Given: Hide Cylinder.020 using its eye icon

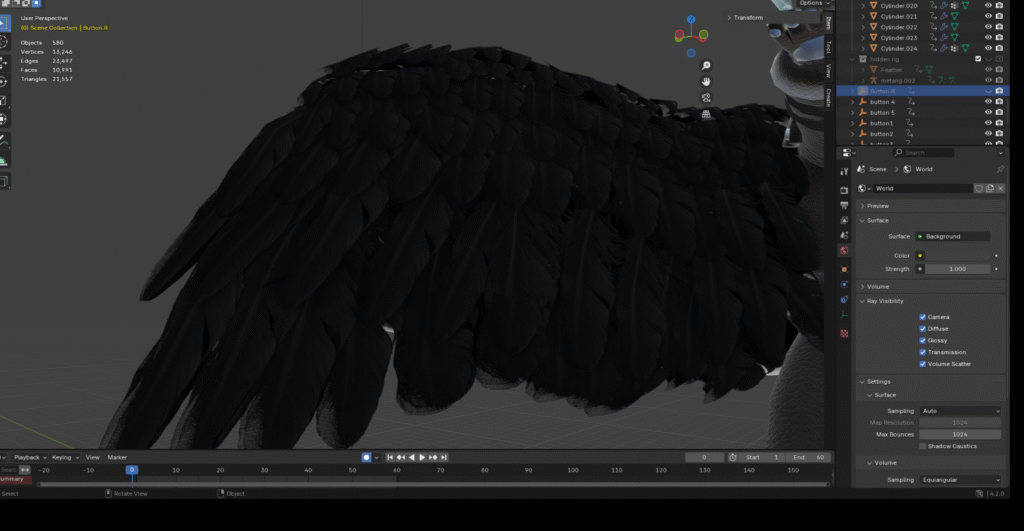Looking at the screenshot, I should [988, 6].
